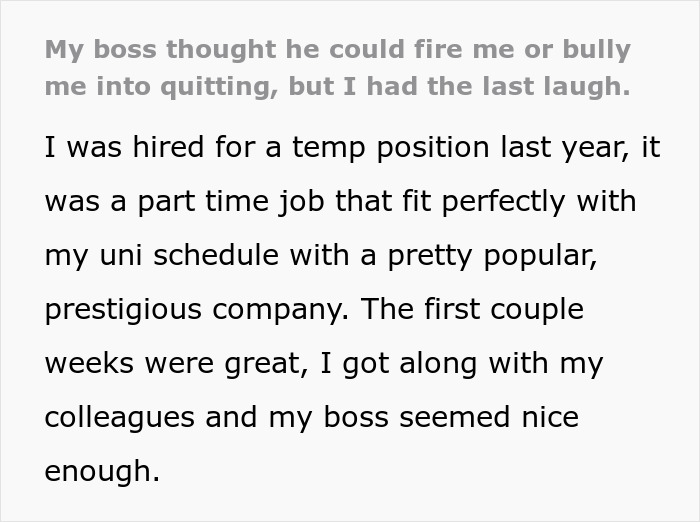Image resolution: width=700 pixels, height=522 pixels.
Task: Click the word 'weeks' in the body text
Action: click(89, 363)
